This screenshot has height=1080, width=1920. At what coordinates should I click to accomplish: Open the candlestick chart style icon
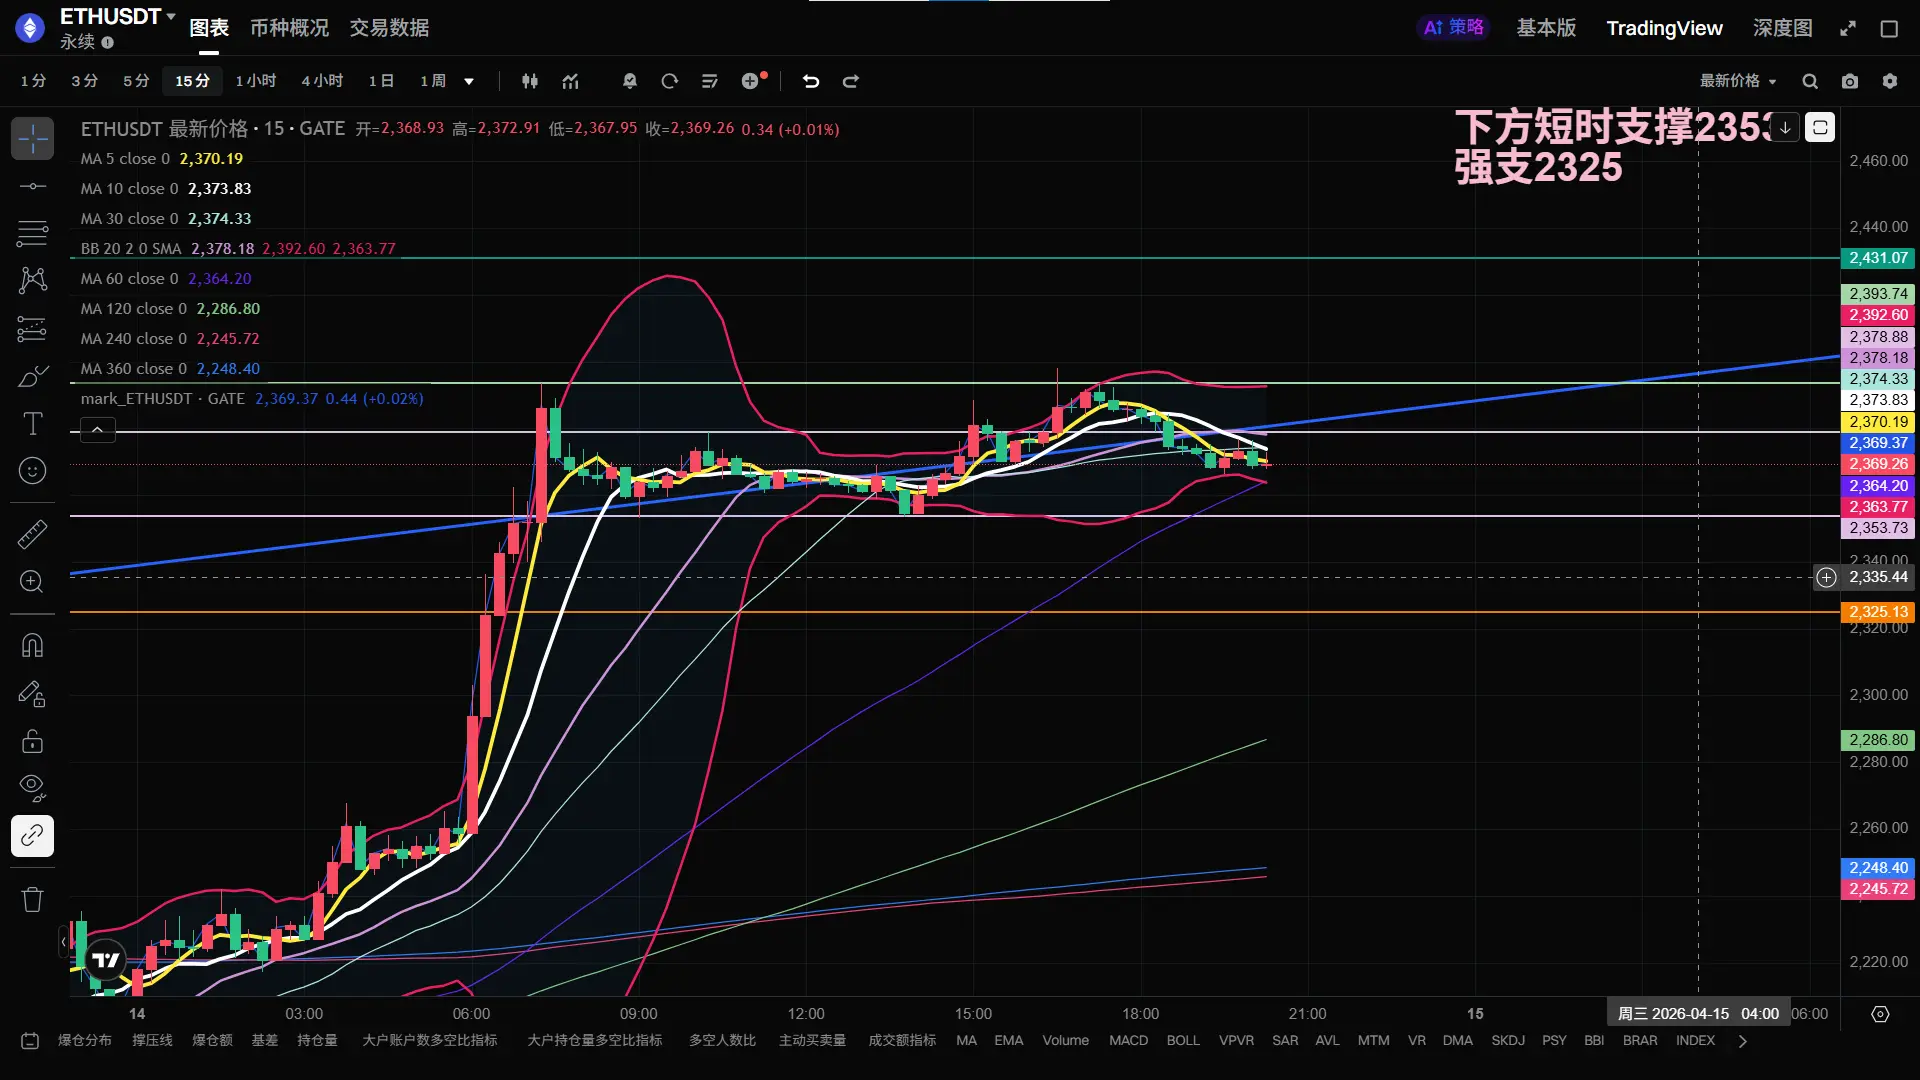click(530, 81)
